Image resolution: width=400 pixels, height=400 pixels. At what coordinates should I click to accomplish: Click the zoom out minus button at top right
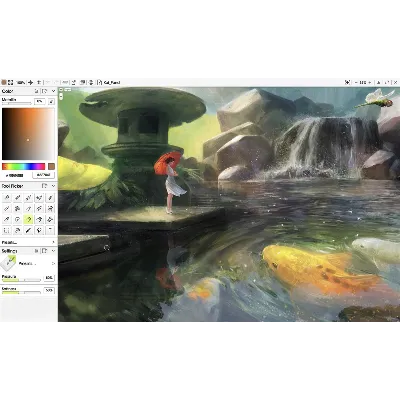point(356,82)
